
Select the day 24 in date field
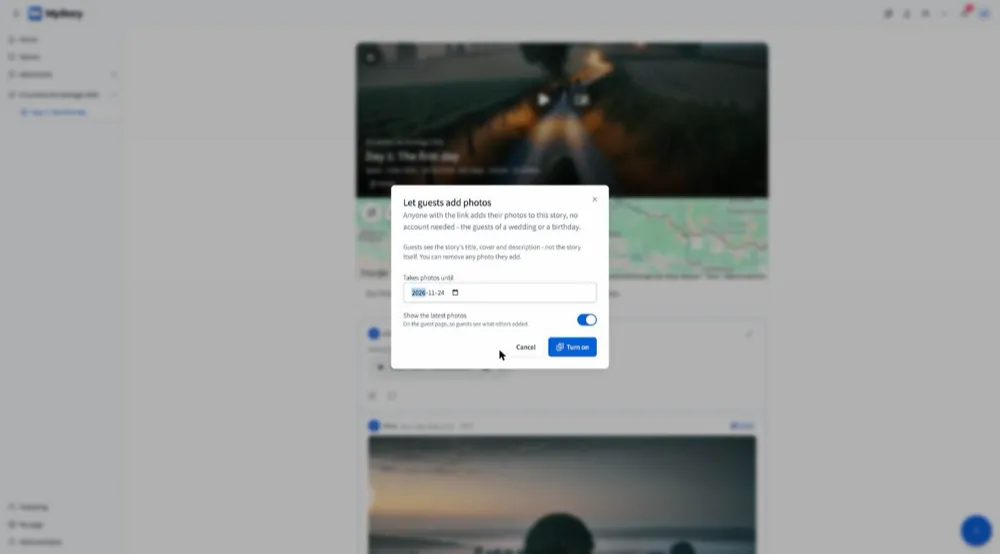[441, 293]
